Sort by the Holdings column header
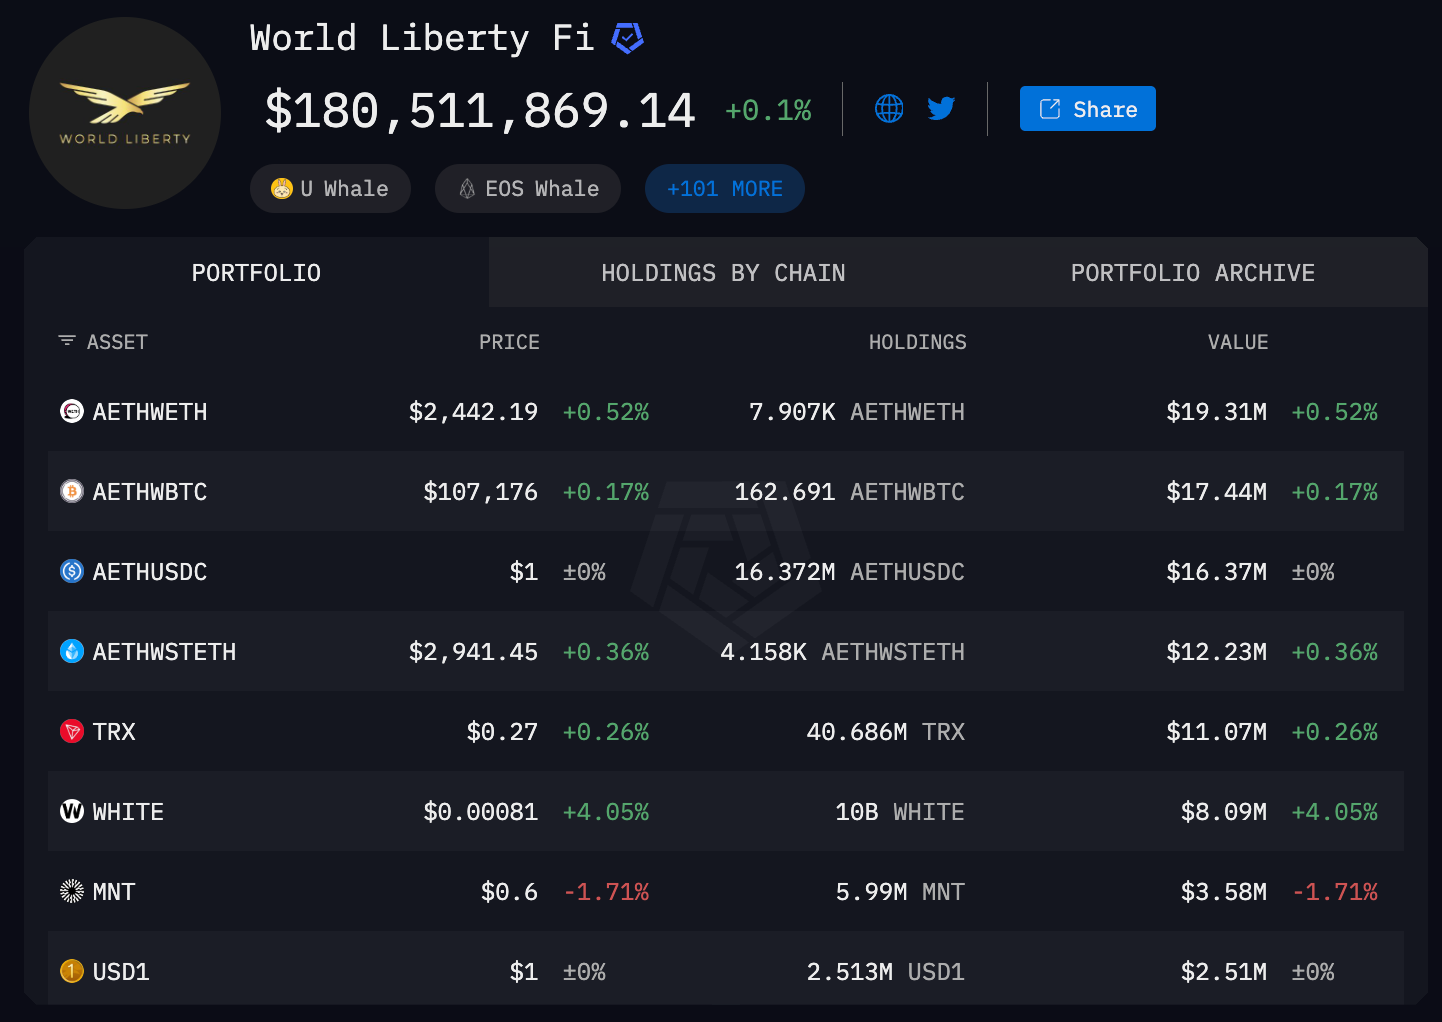This screenshot has height=1022, width=1442. (x=917, y=342)
